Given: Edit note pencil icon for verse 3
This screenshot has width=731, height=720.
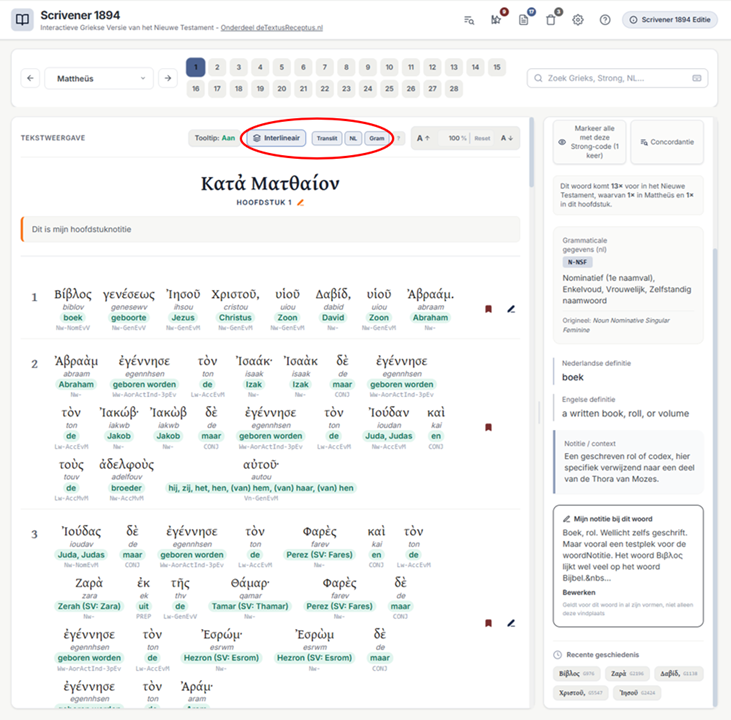Looking at the screenshot, I should (511, 623).
